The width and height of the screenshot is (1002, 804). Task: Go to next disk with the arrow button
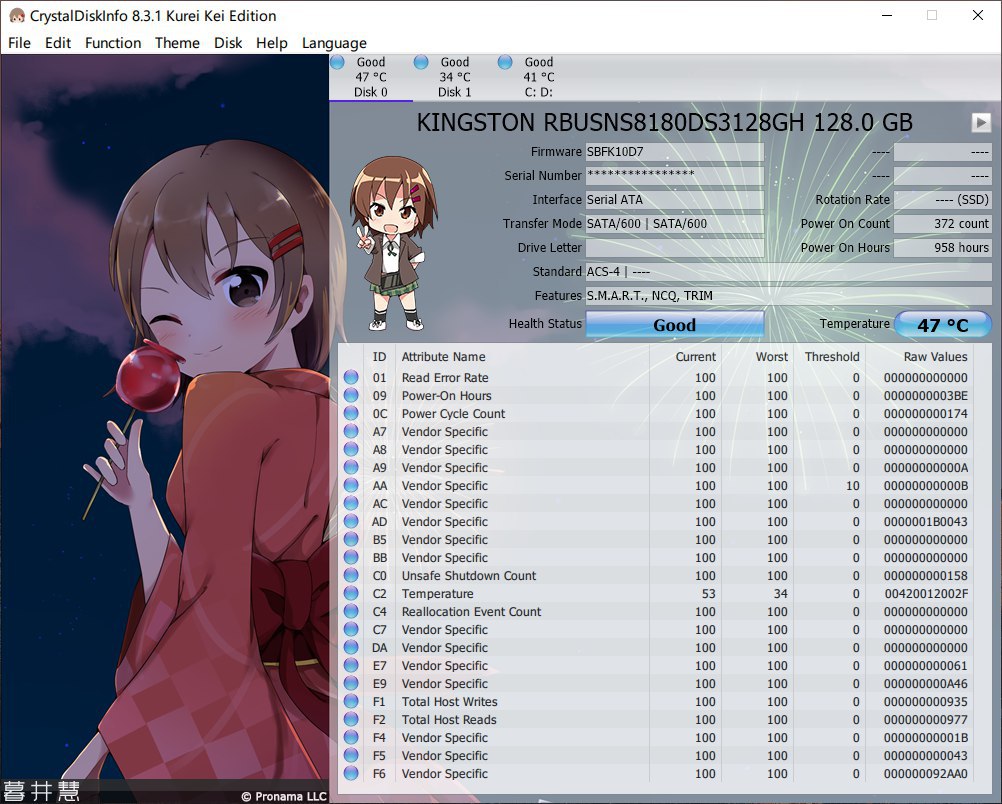[980, 122]
